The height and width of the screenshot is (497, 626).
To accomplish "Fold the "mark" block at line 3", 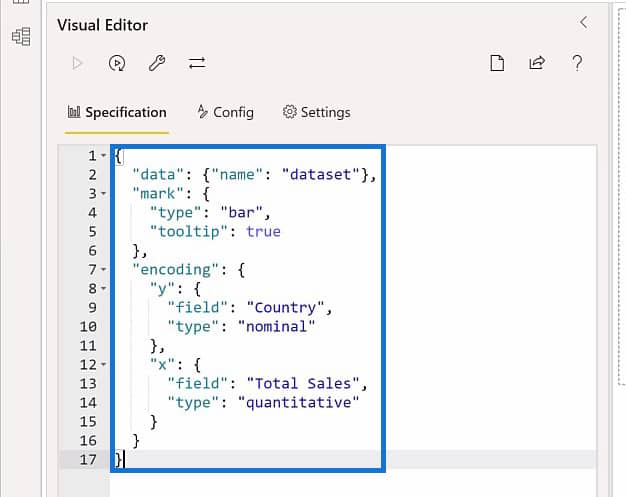I will pyautogui.click(x=103, y=194).
